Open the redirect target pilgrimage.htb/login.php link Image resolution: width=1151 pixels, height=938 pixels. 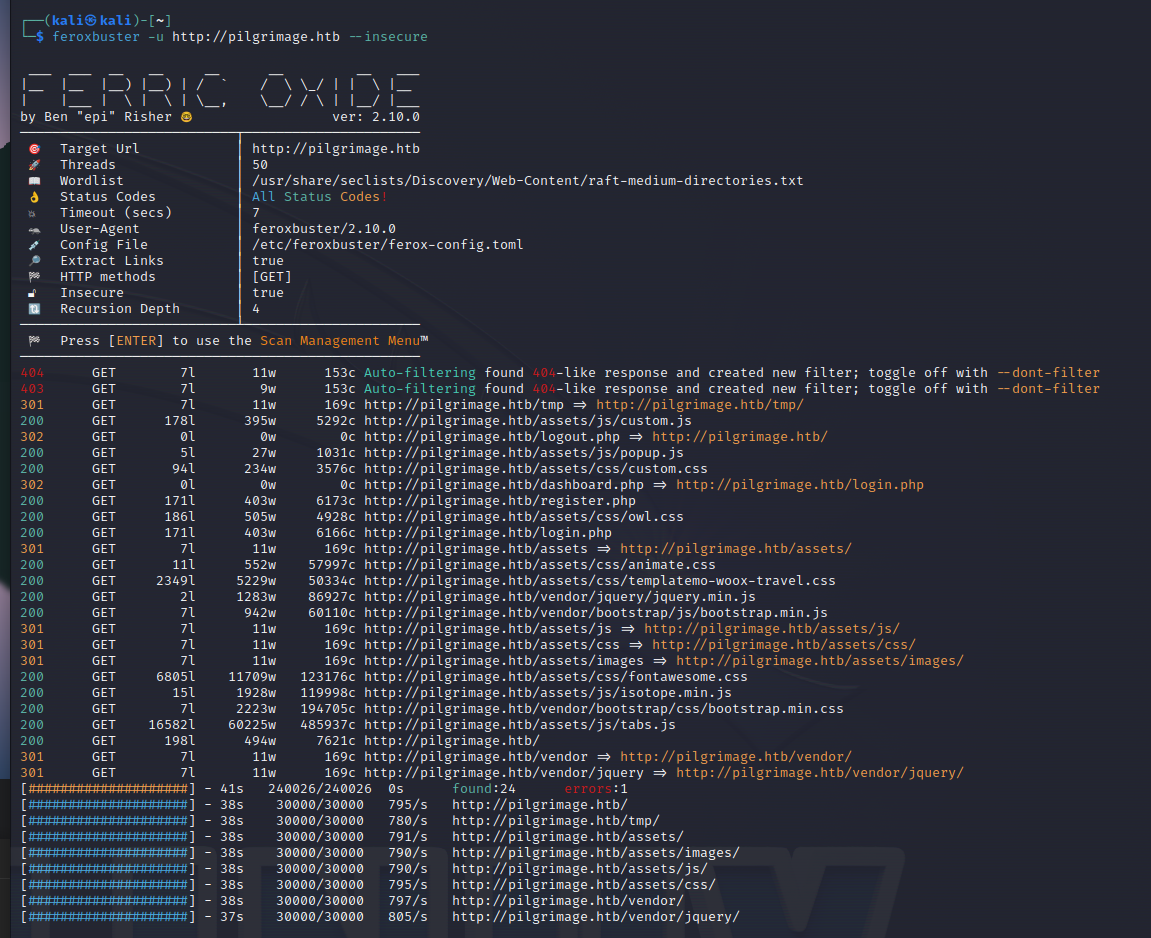coord(799,485)
